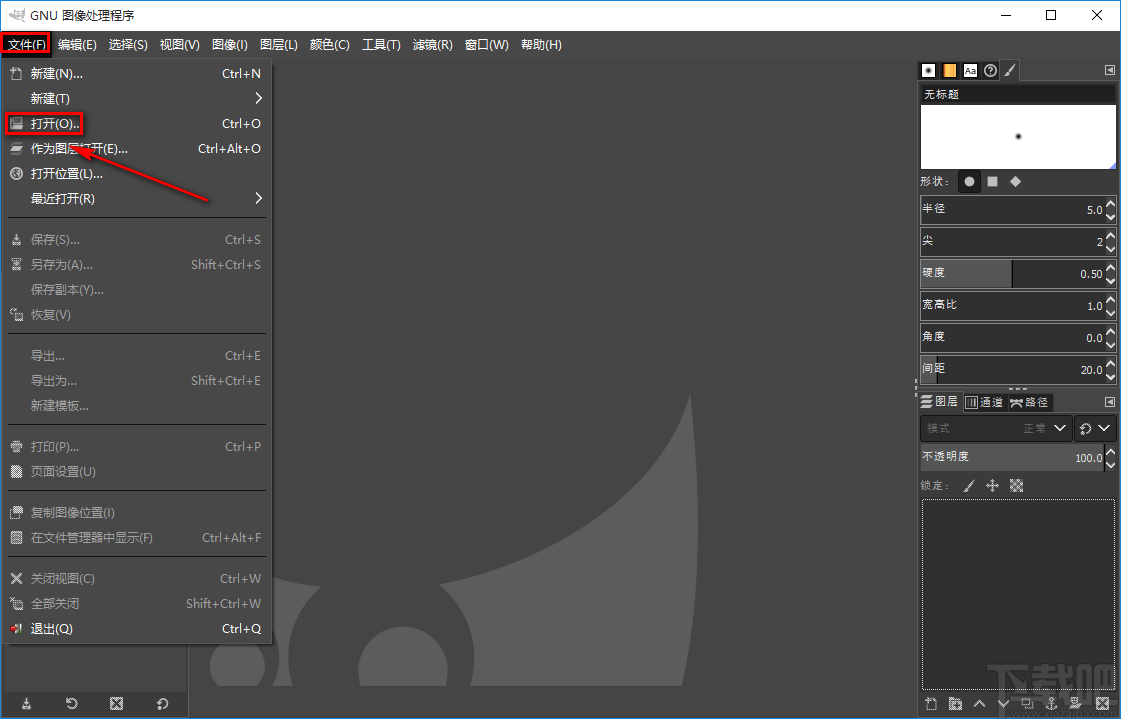Image resolution: width=1121 pixels, height=719 pixels.
Task: Expand the 最近打开(R) submenu
Action: pyautogui.click(x=137, y=199)
